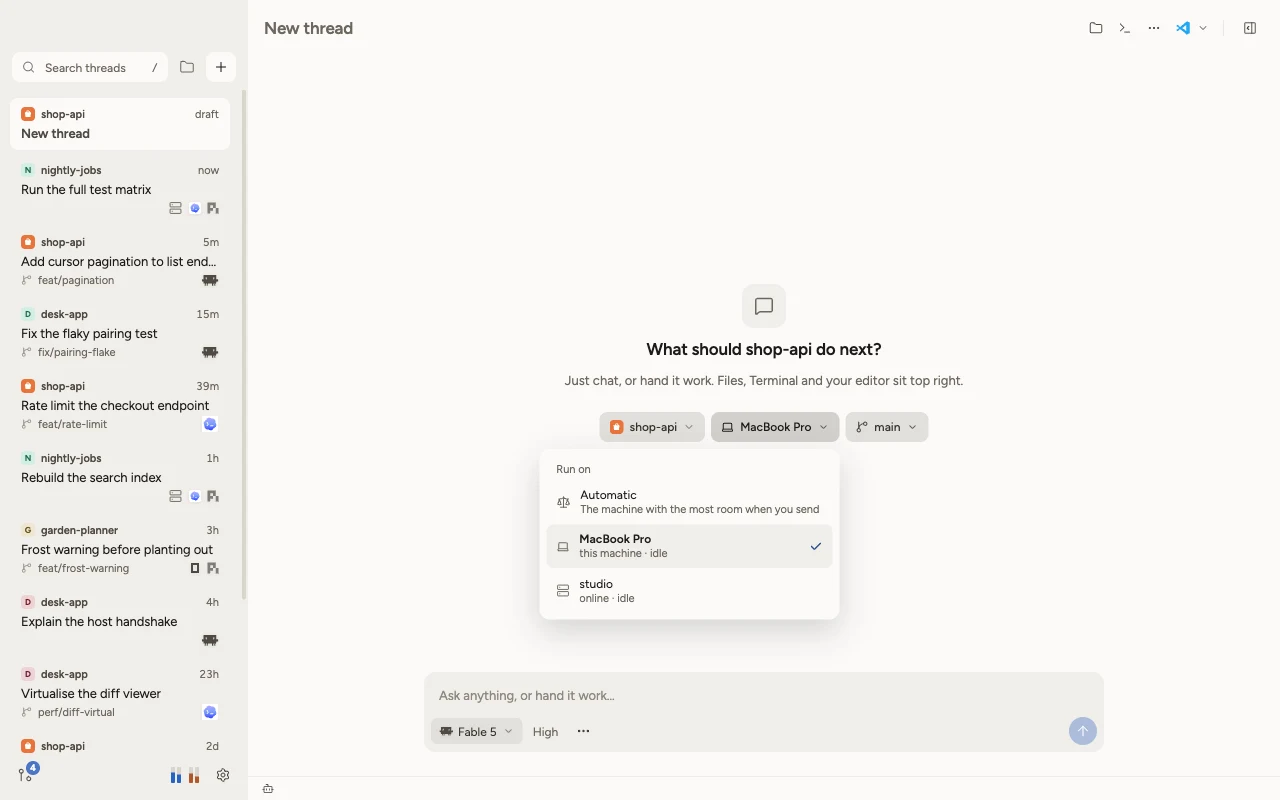
Task: Click the garden-planner project label
Action: point(80,530)
